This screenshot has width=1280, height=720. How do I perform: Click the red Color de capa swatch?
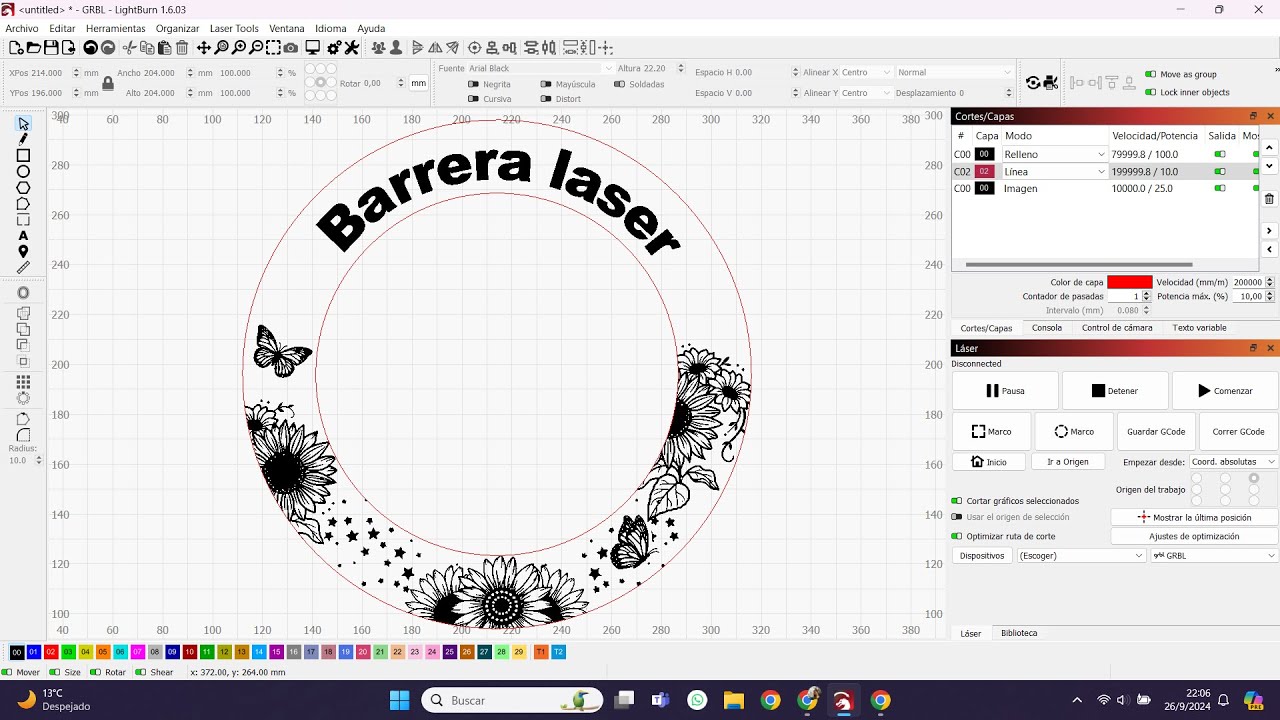[1129, 282]
